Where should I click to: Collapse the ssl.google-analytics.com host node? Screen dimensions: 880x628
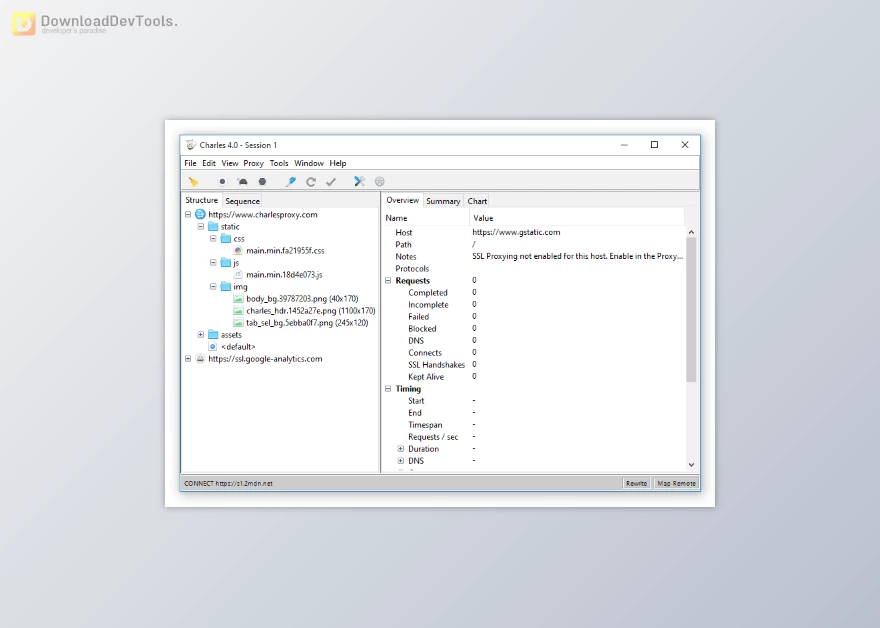(x=188, y=359)
